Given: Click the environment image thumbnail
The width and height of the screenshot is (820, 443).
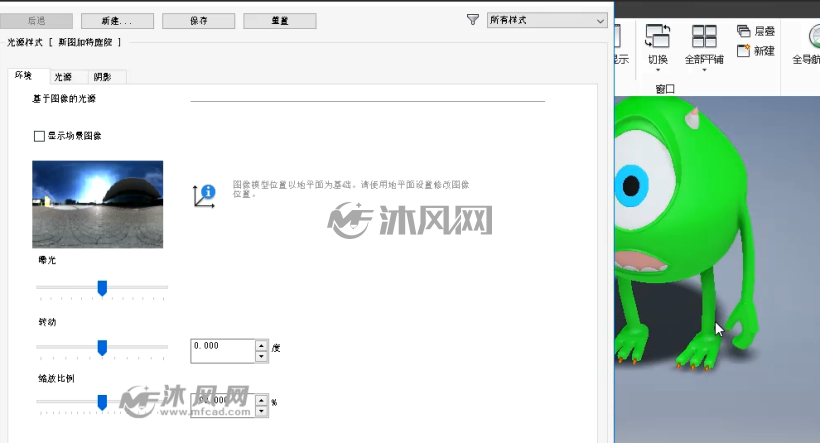Looking at the screenshot, I should (x=98, y=204).
